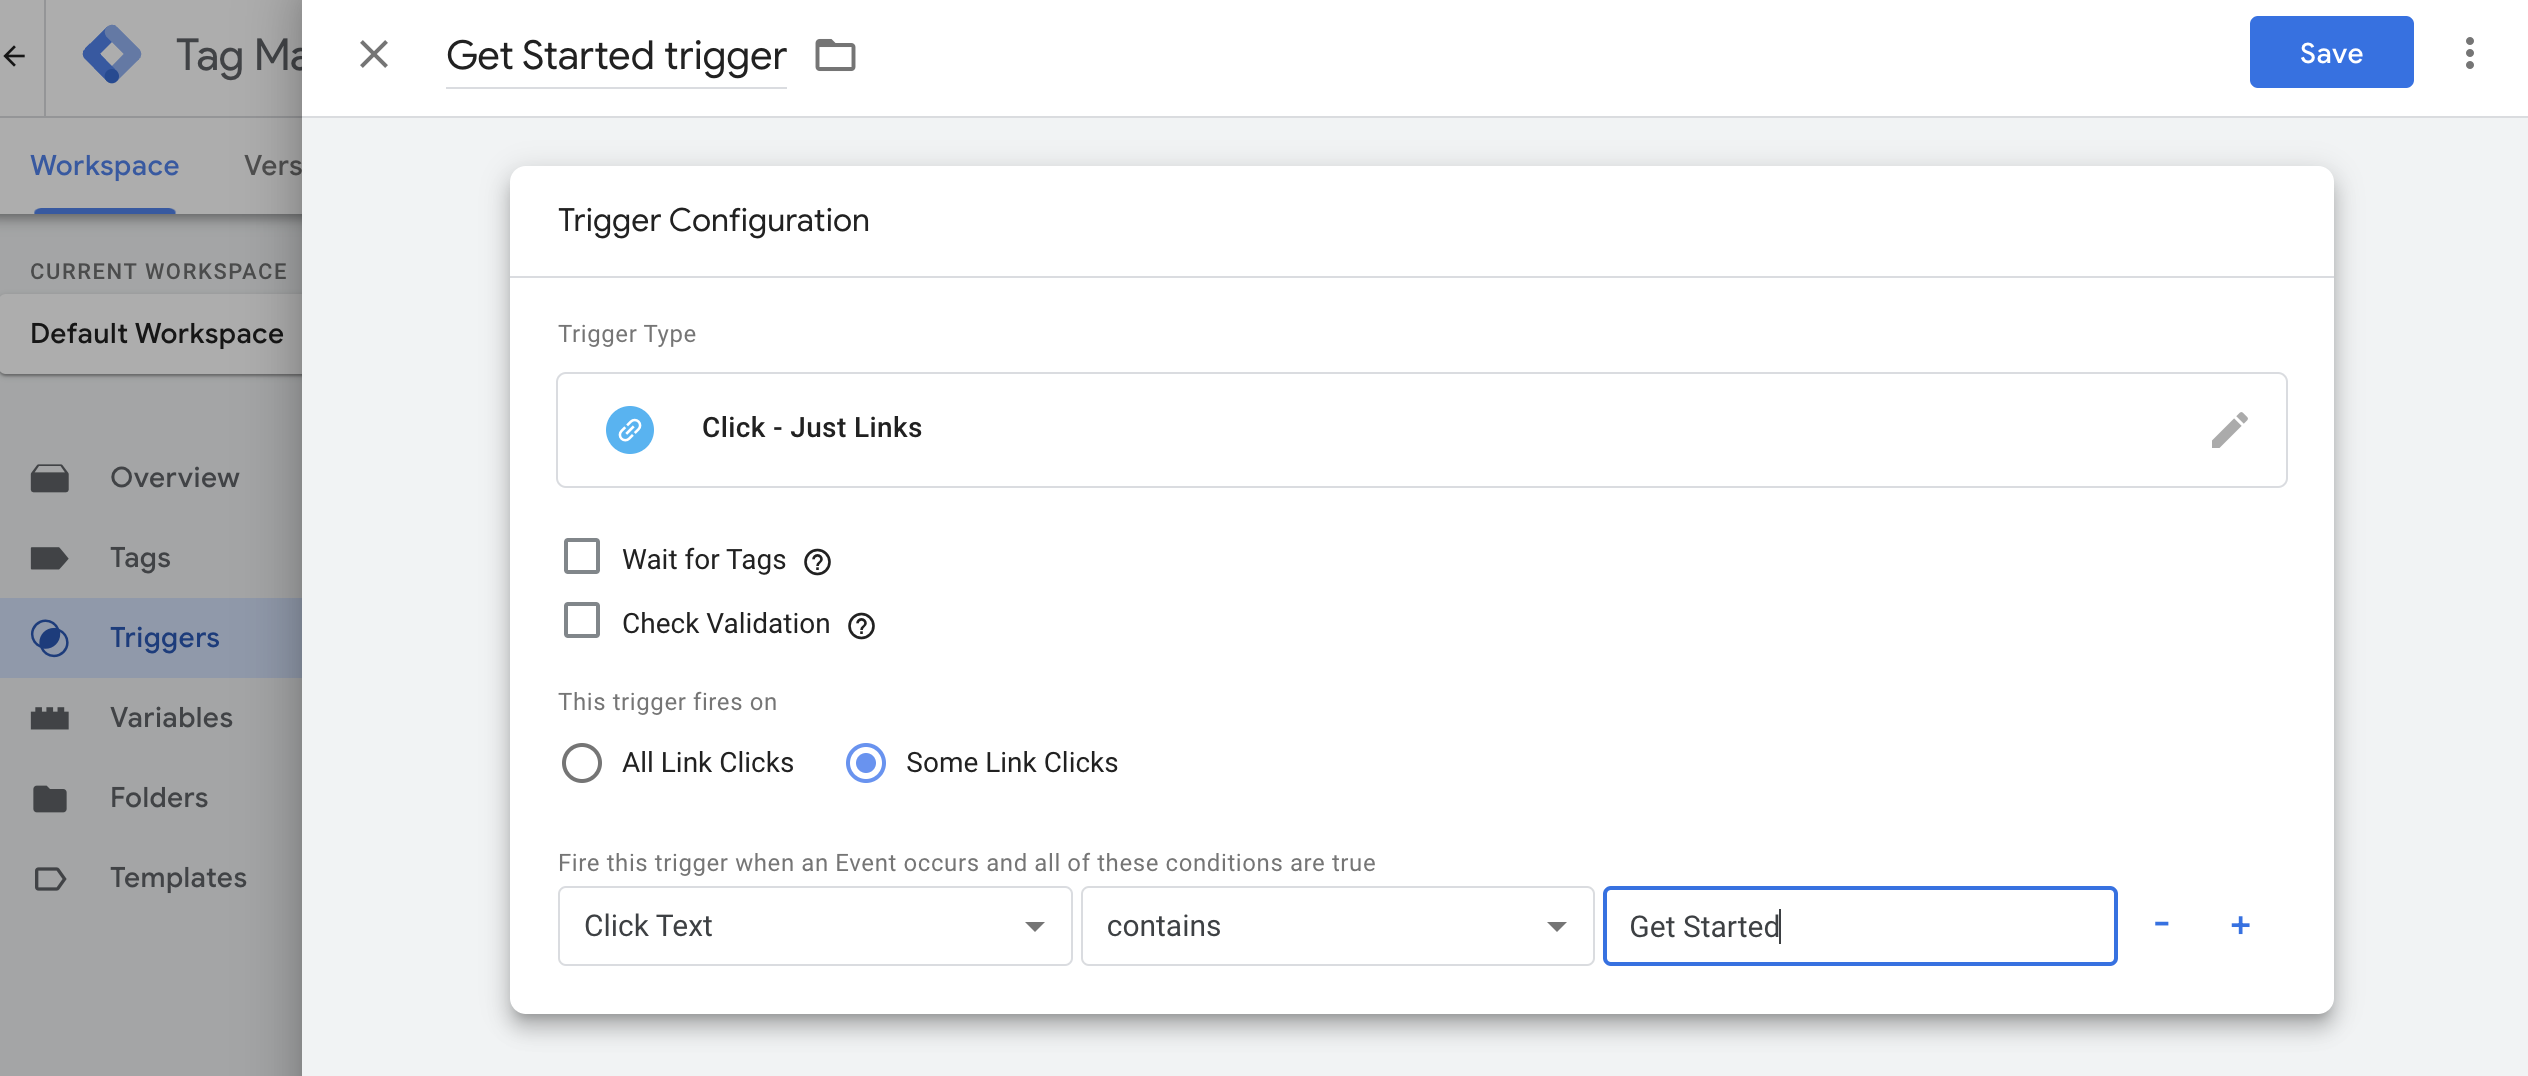The height and width of the screenshot is (1076, 2528).
Task: Open the contains operator dropdown
Action: pyautogui.click(x=1336, y=926)
